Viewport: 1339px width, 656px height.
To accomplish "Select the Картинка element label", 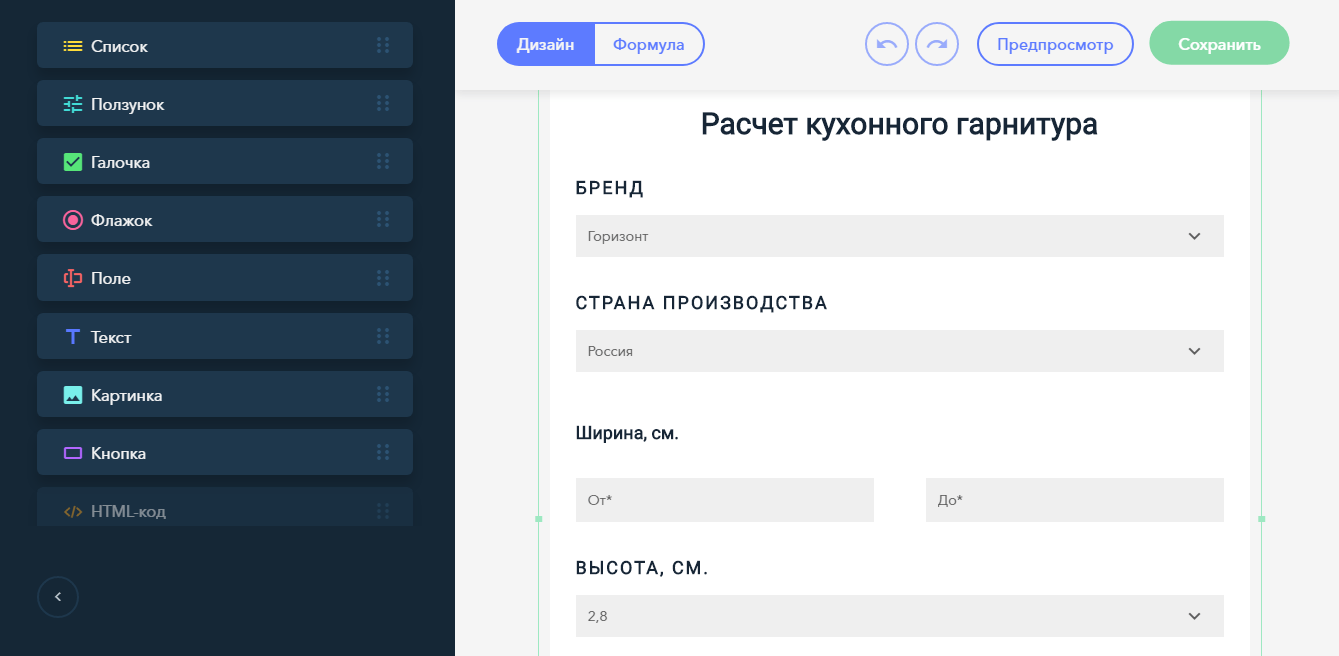I will coord(126,395).
